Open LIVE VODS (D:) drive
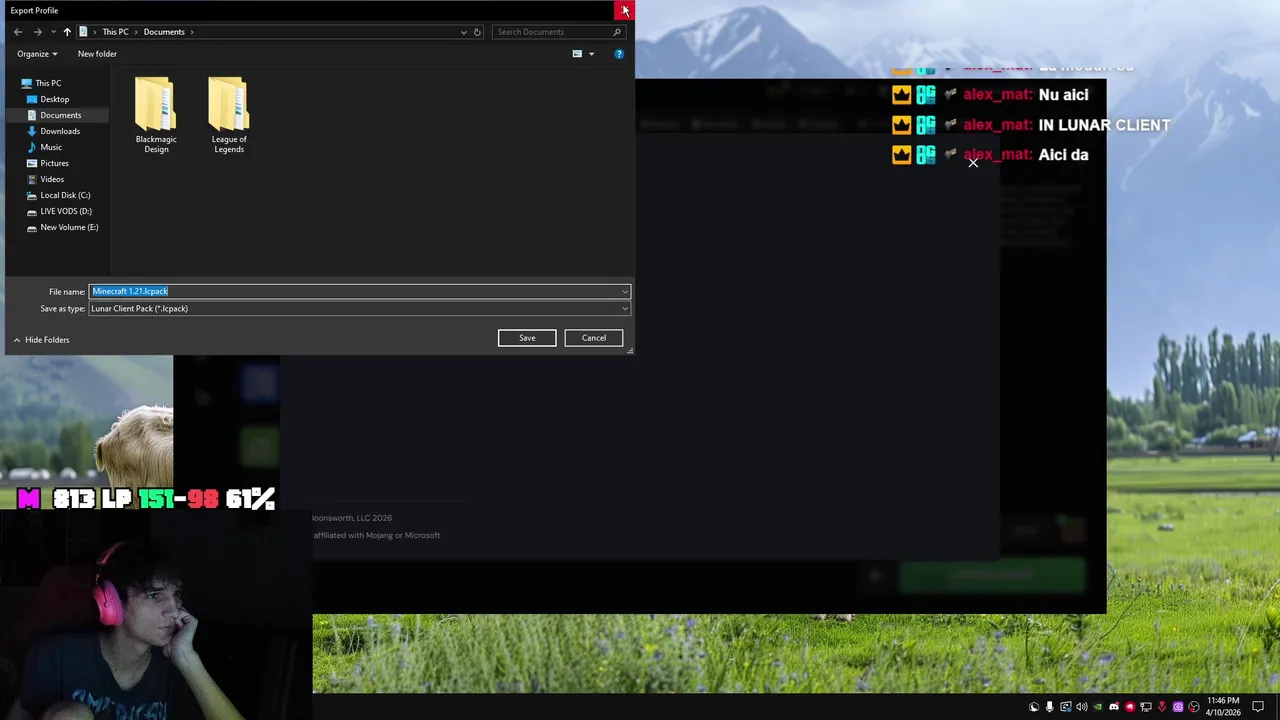Screen dimensions: 1280x720 65,211
